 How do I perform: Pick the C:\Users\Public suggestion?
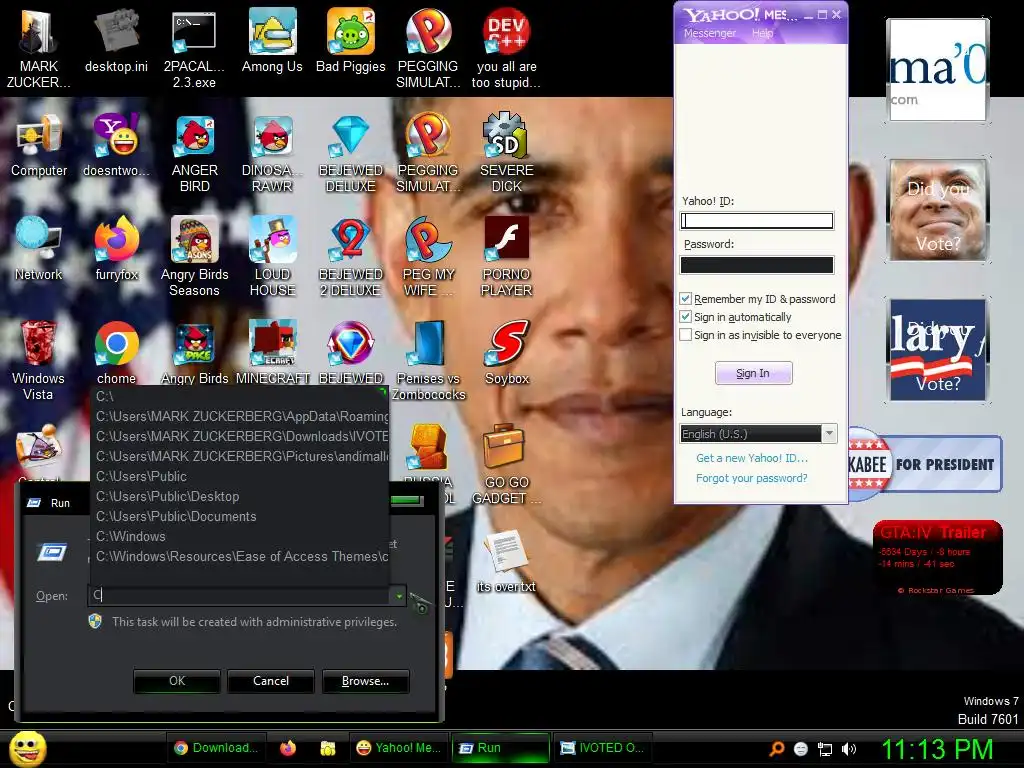240,476
